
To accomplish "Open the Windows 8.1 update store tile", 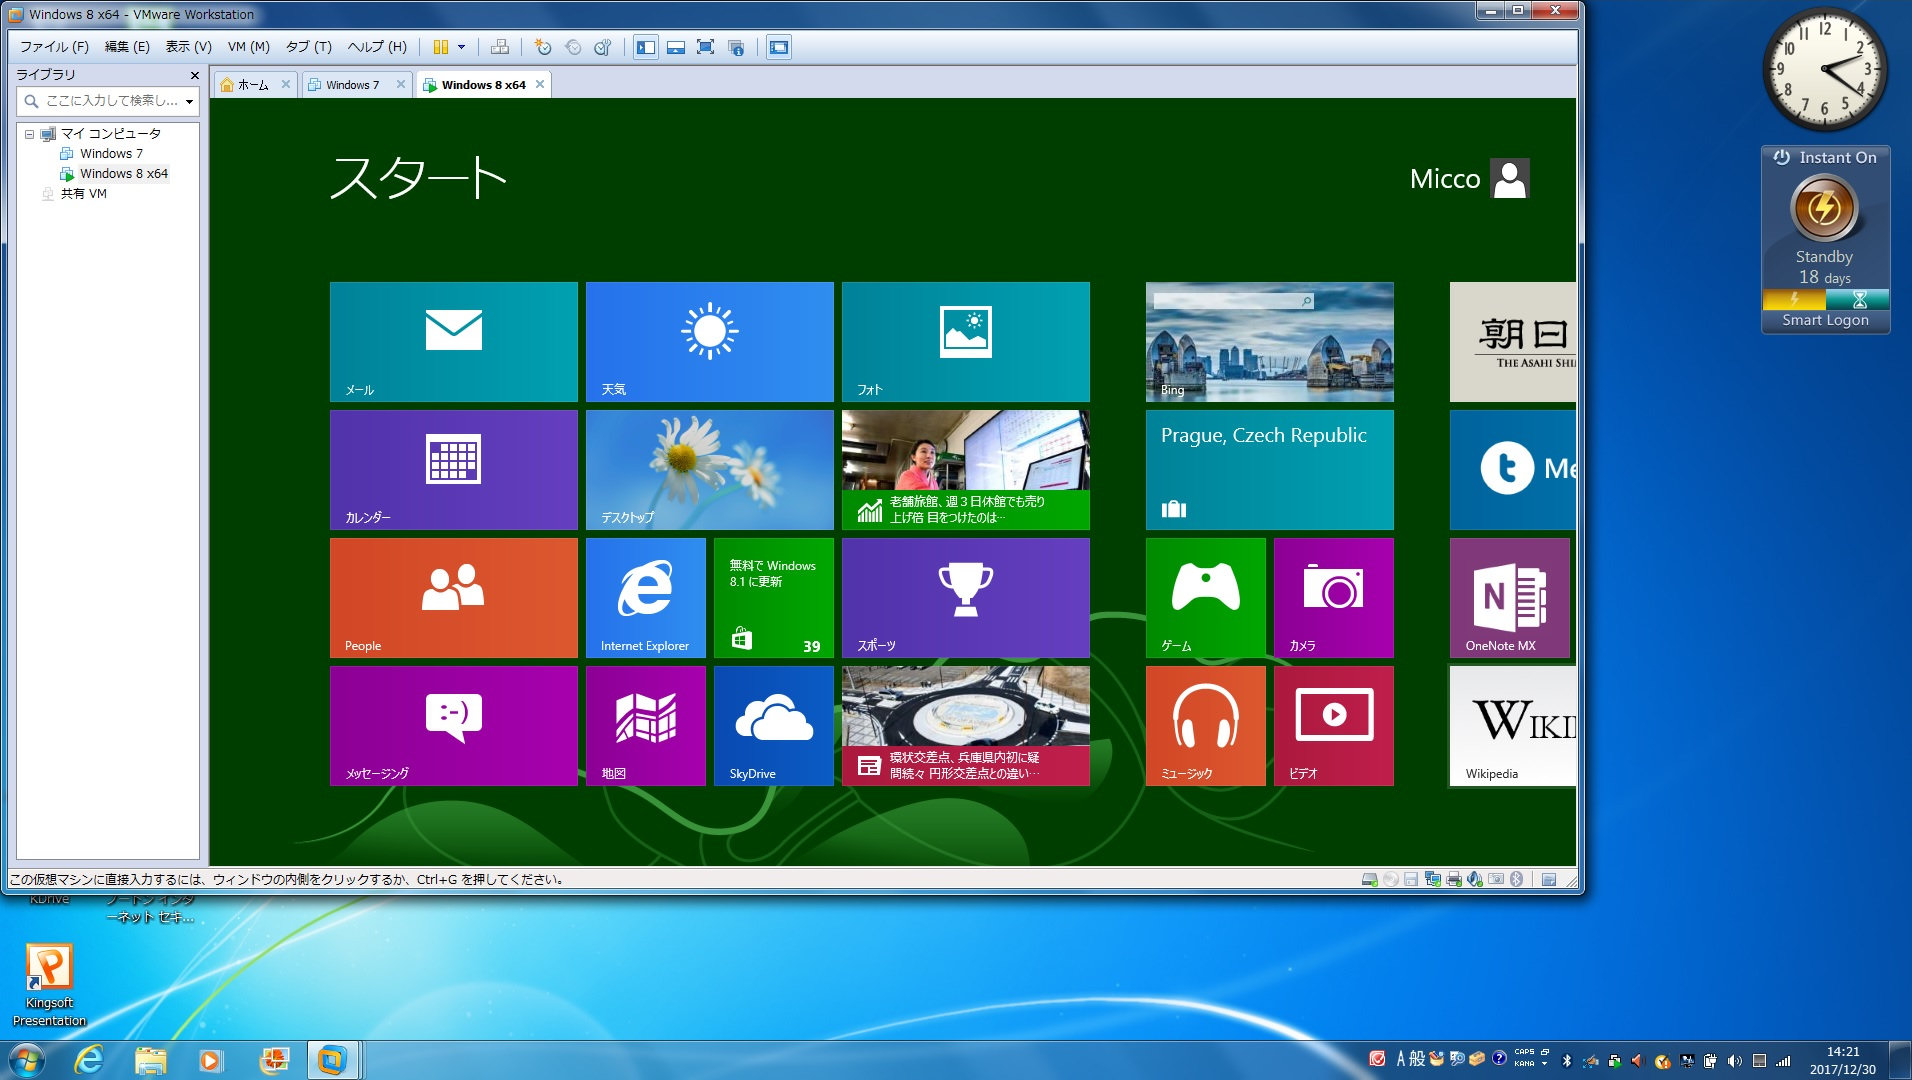I will click(x=774, y=598).
